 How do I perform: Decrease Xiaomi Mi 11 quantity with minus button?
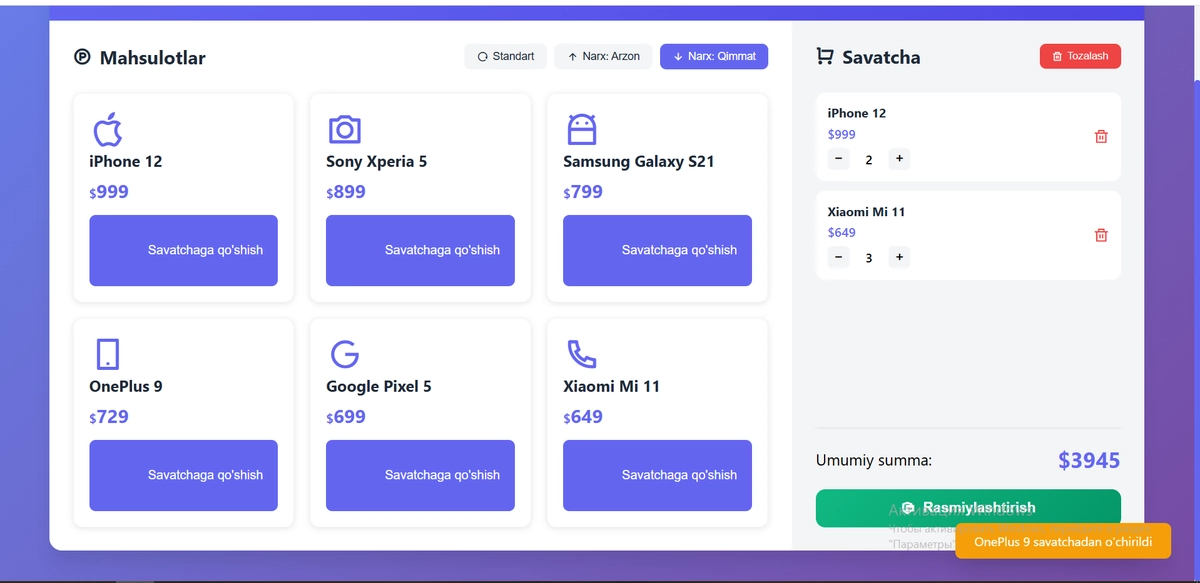(x=838, y=257)
